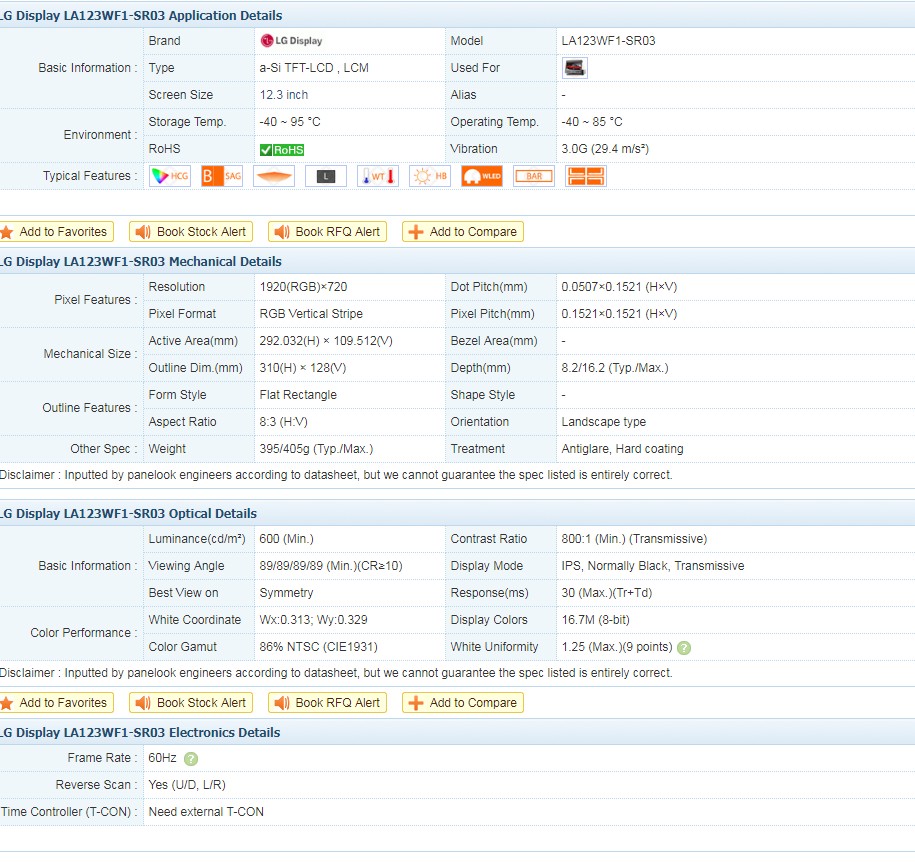The image size is (915, 862).
Task: Select the weight value 395/405g (Typ./Max.)
Action: tap(316, 449)
